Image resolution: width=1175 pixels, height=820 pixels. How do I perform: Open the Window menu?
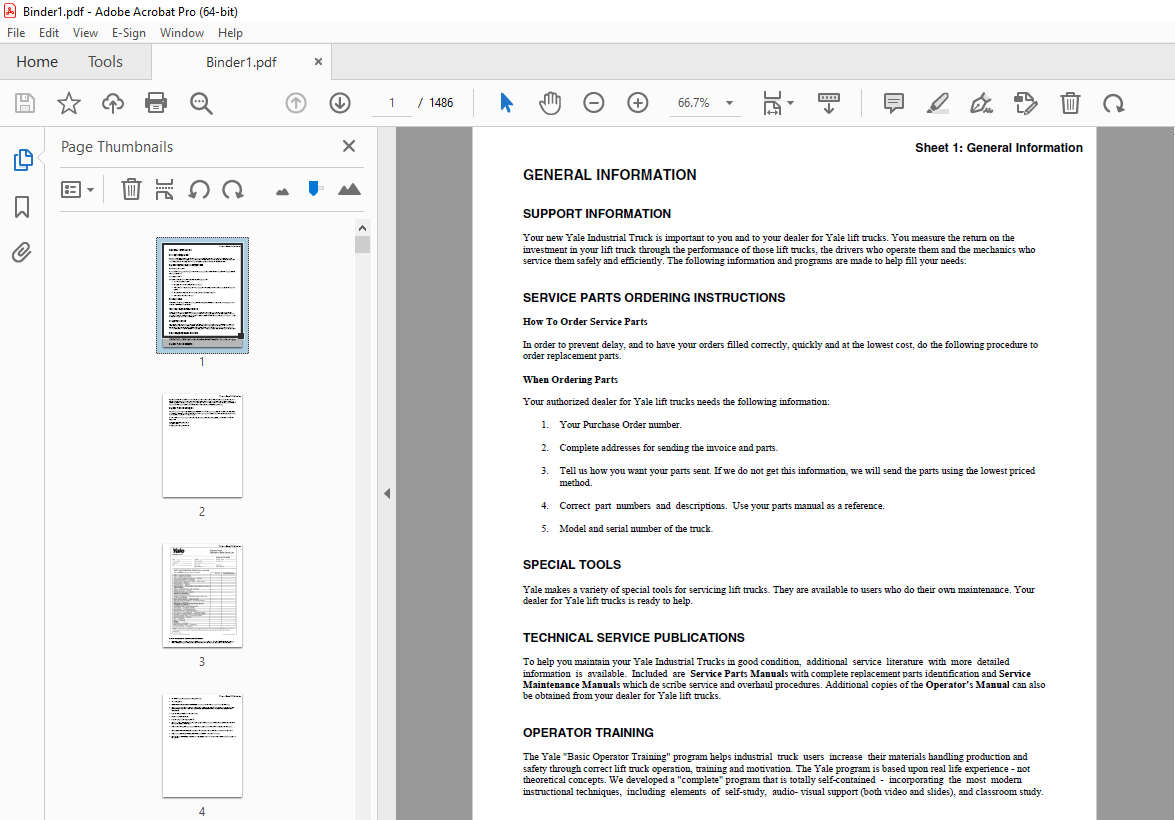181,33
